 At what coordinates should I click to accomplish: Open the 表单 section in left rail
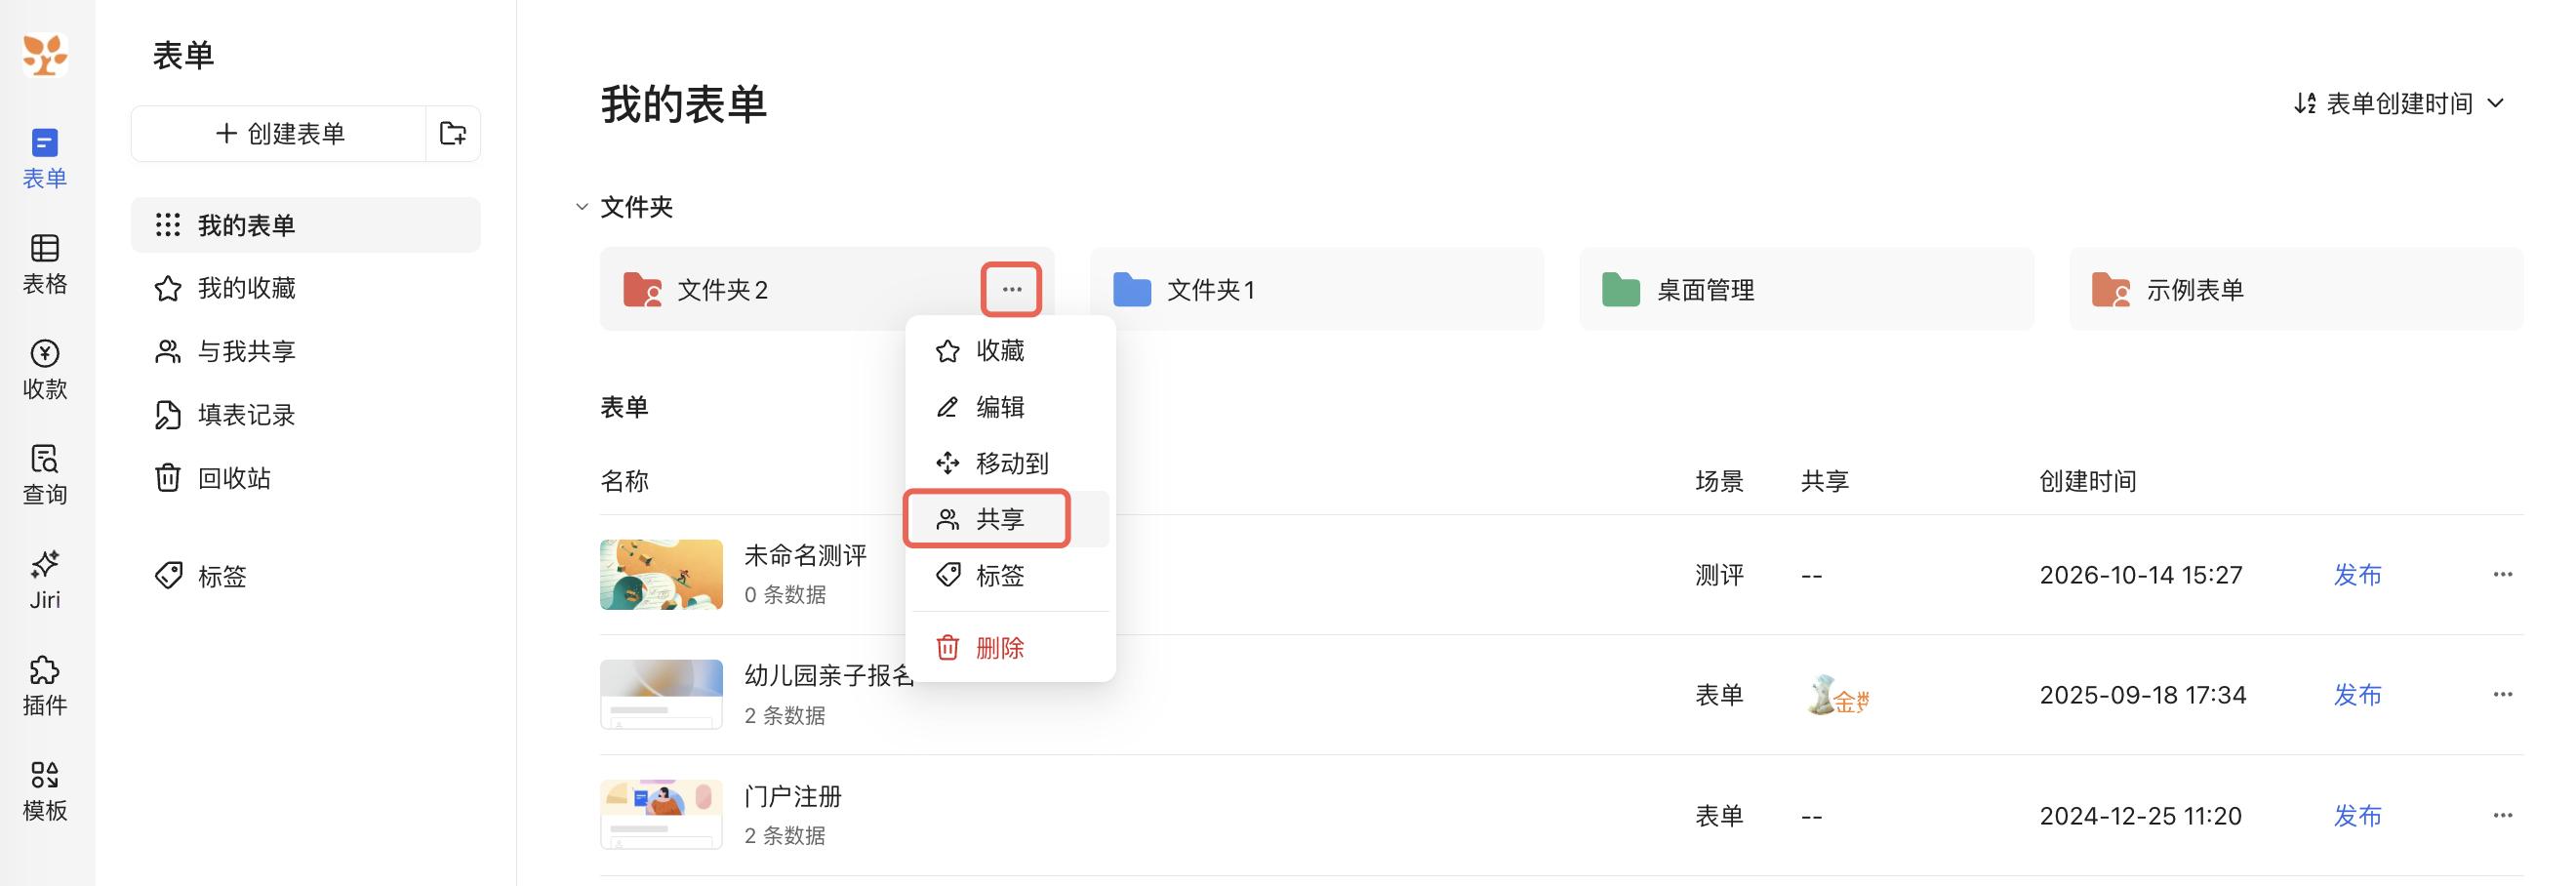tap(44, 158)
